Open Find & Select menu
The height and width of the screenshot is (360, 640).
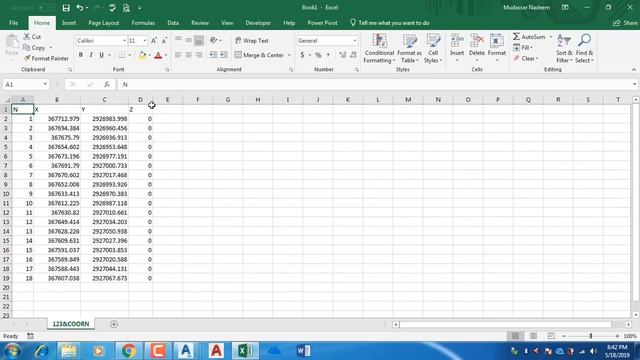[x=584, y=49]
